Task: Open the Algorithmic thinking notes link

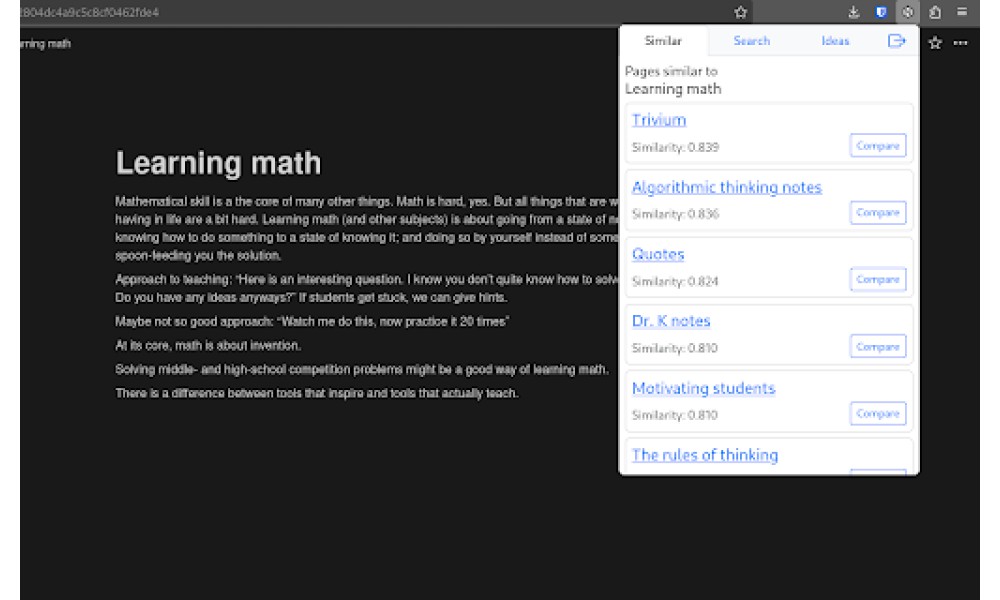Action: (x=726, y=187)
